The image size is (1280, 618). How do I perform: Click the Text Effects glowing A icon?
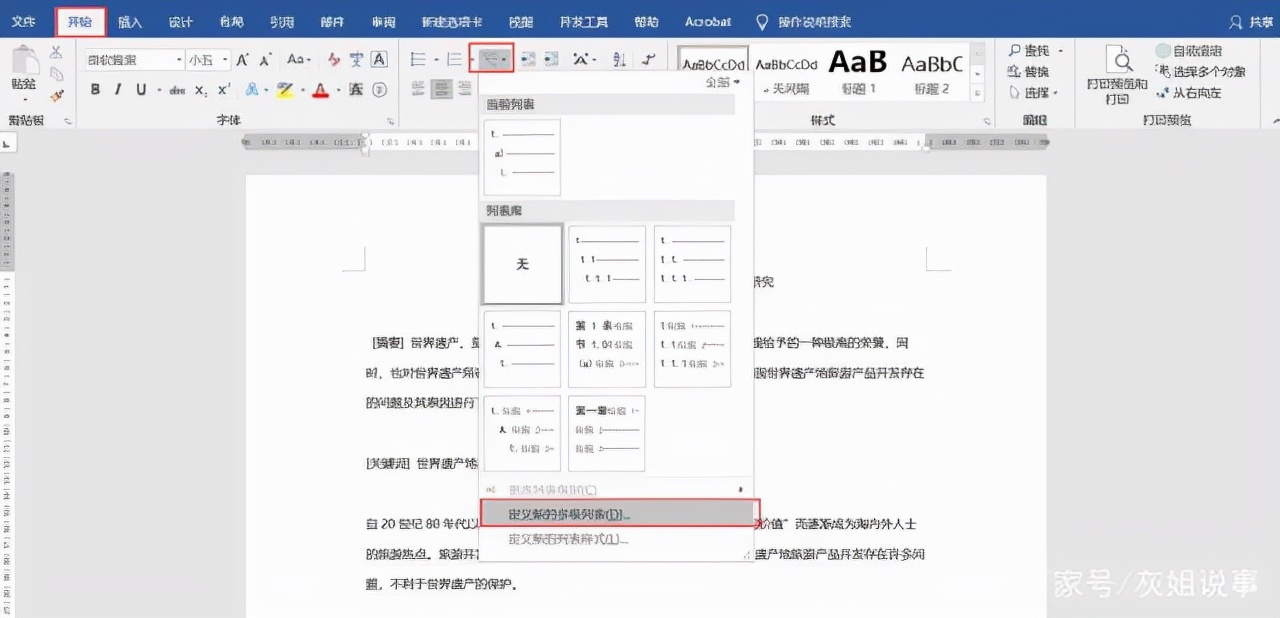click(x=252, y=90)
